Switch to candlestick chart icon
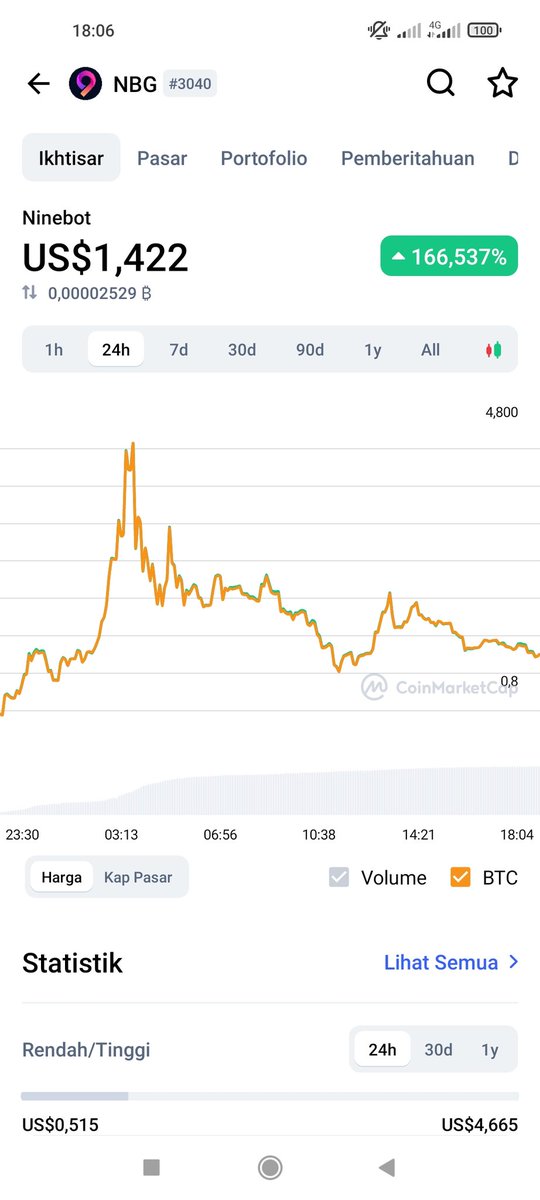 point(493,350)
